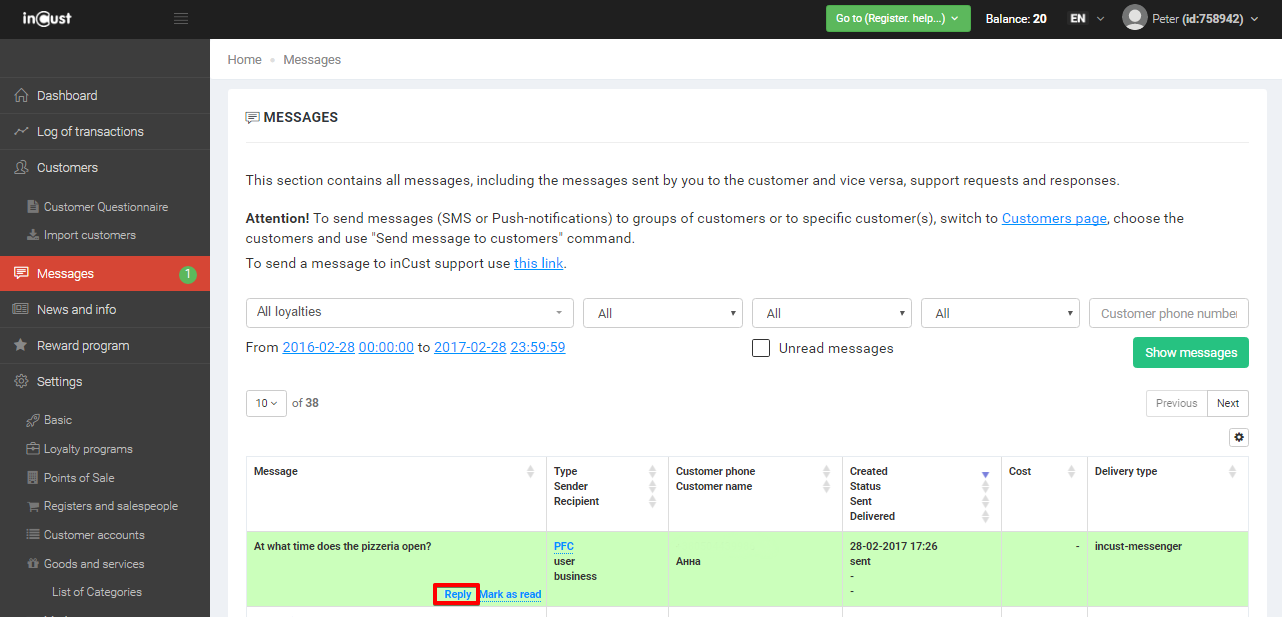Reply to the pizzeria message

[457, 594]
